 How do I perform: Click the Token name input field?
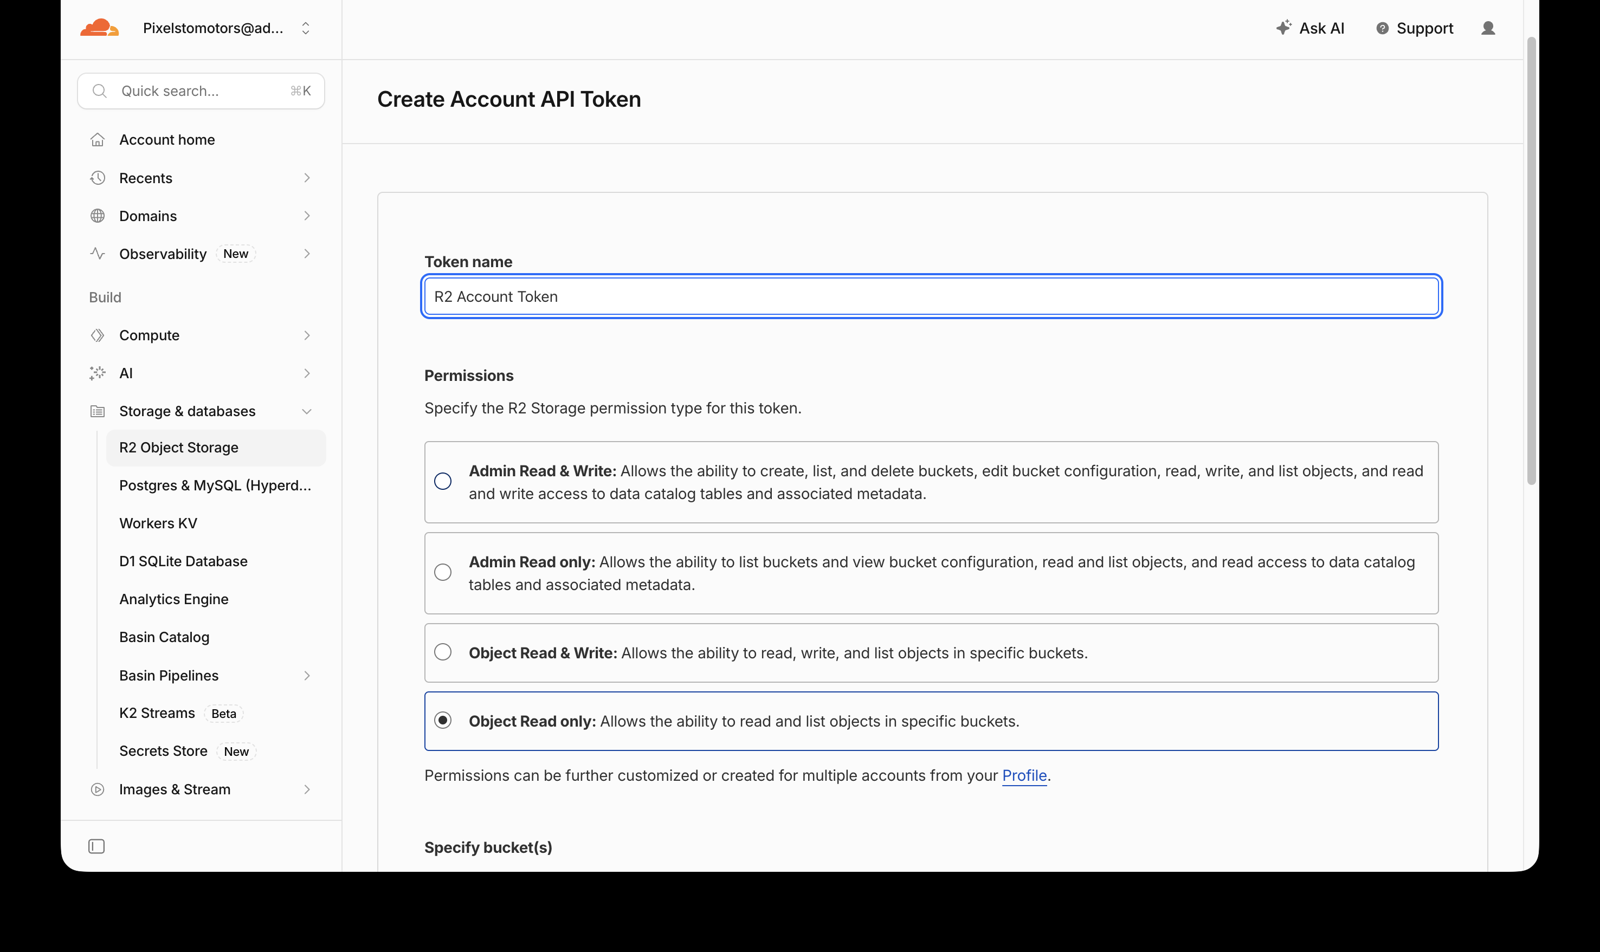click(931, 296)
